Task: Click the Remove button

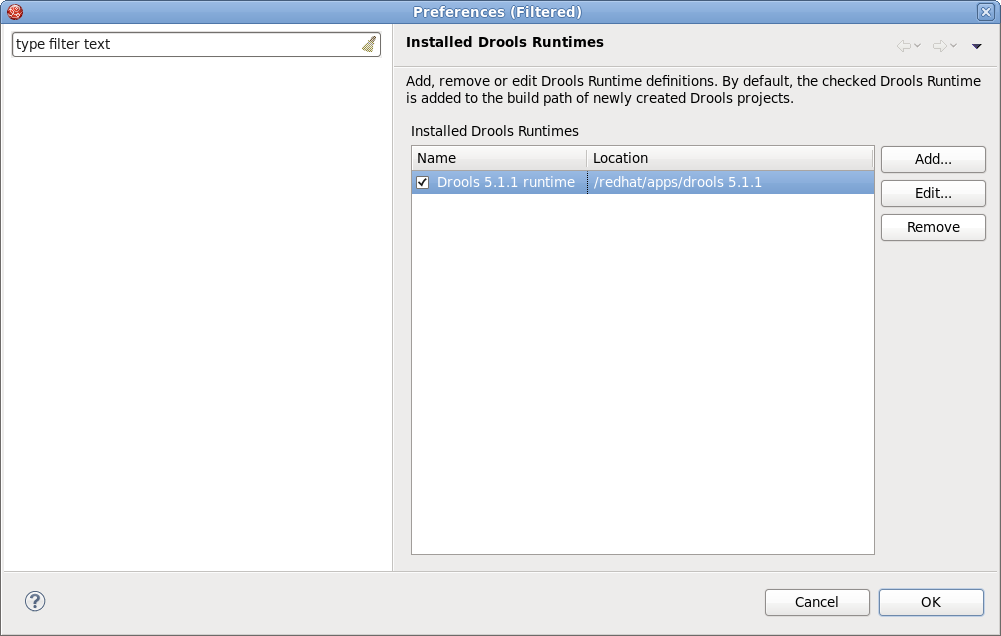Action: [933, 227]
